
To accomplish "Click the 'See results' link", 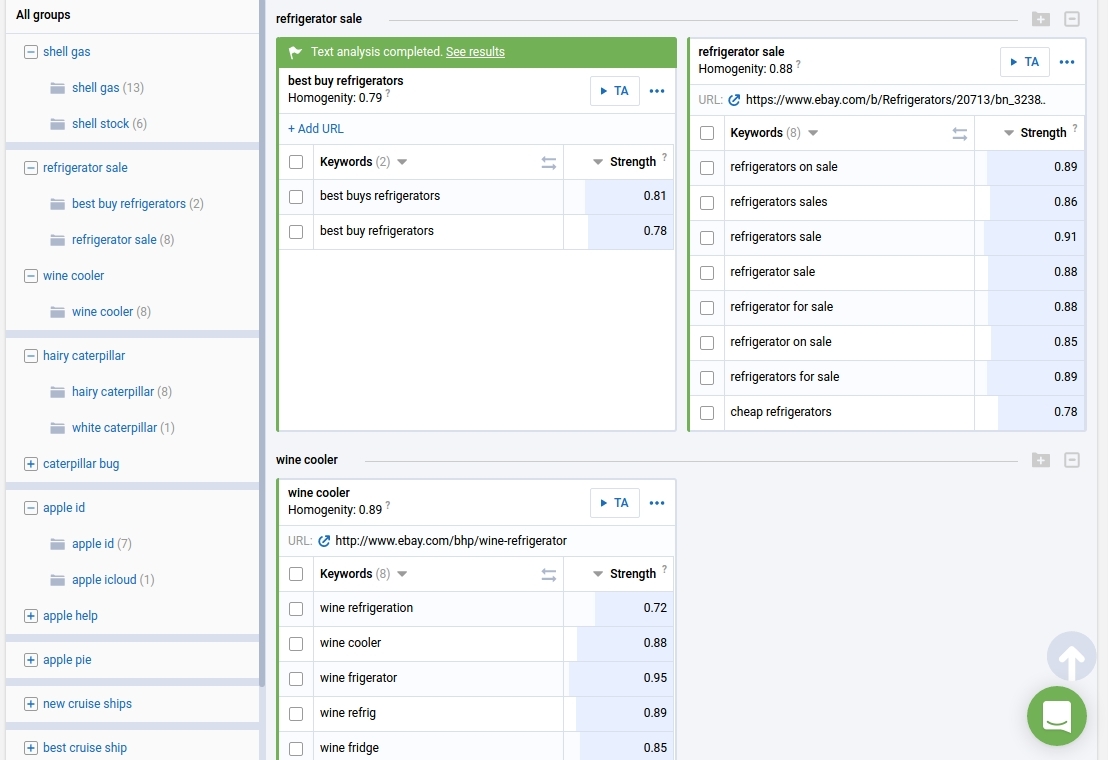I will pyautogui.click(x=475, y=52).
